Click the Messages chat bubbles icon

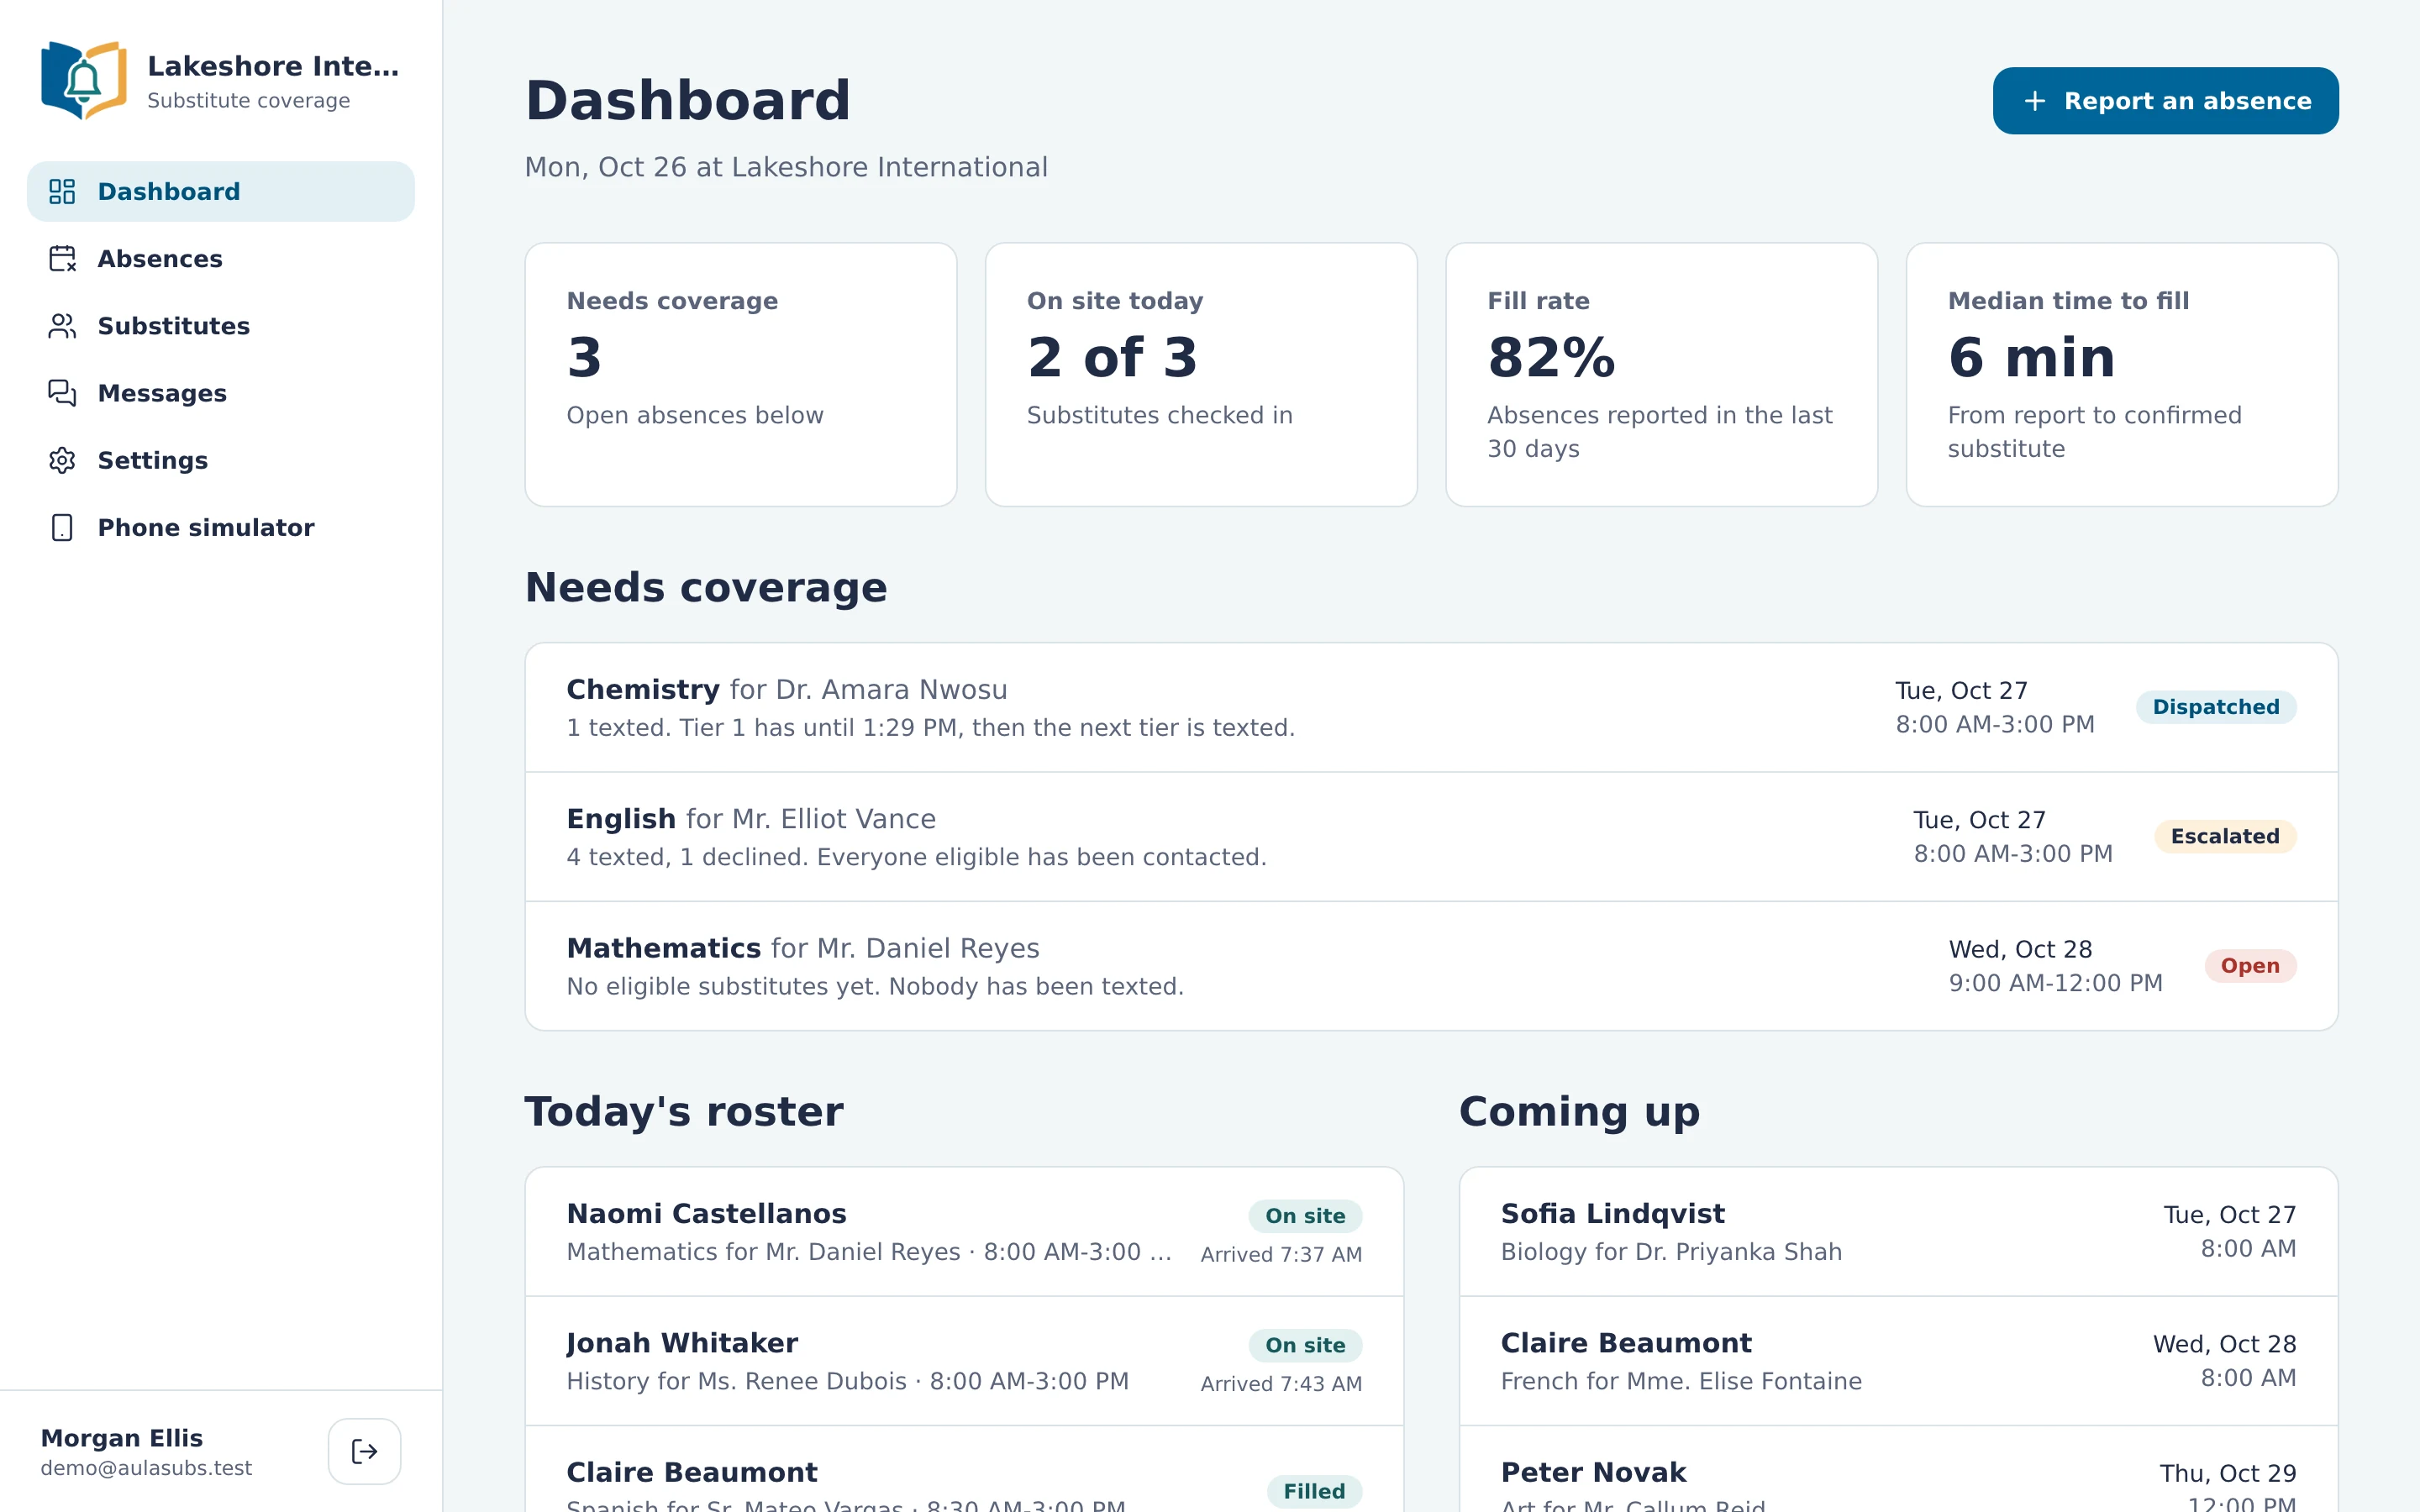click(x=62, y=393)
